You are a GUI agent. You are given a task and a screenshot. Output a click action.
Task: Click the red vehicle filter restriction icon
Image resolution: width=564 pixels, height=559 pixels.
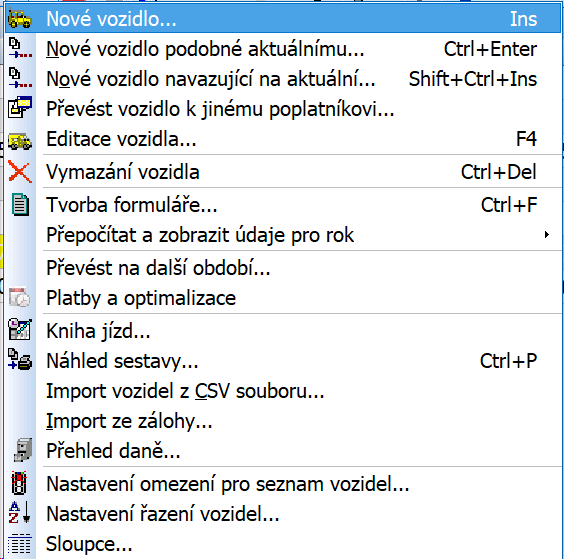point(19,483)
